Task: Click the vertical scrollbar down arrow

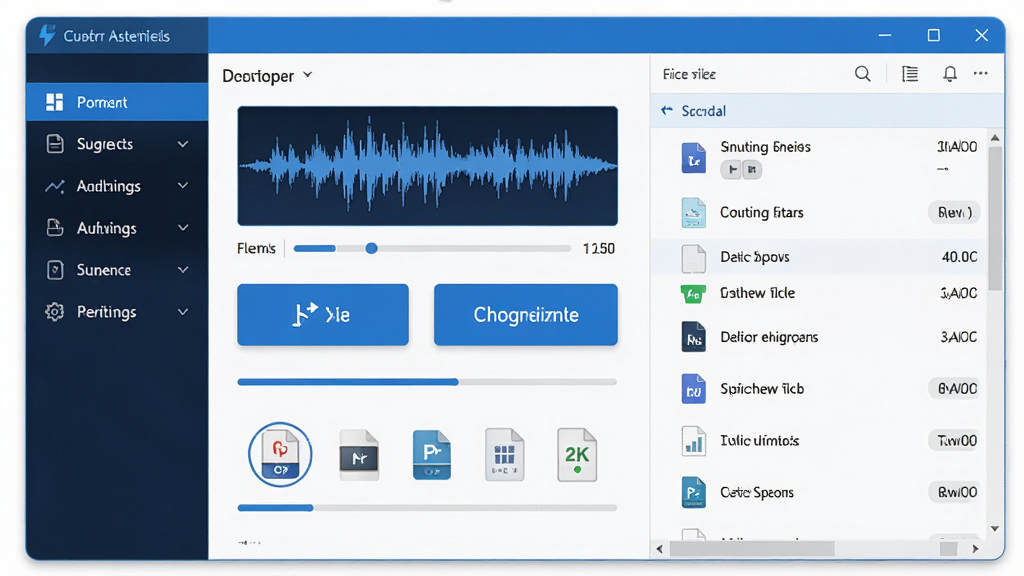Action: [995, 528]
